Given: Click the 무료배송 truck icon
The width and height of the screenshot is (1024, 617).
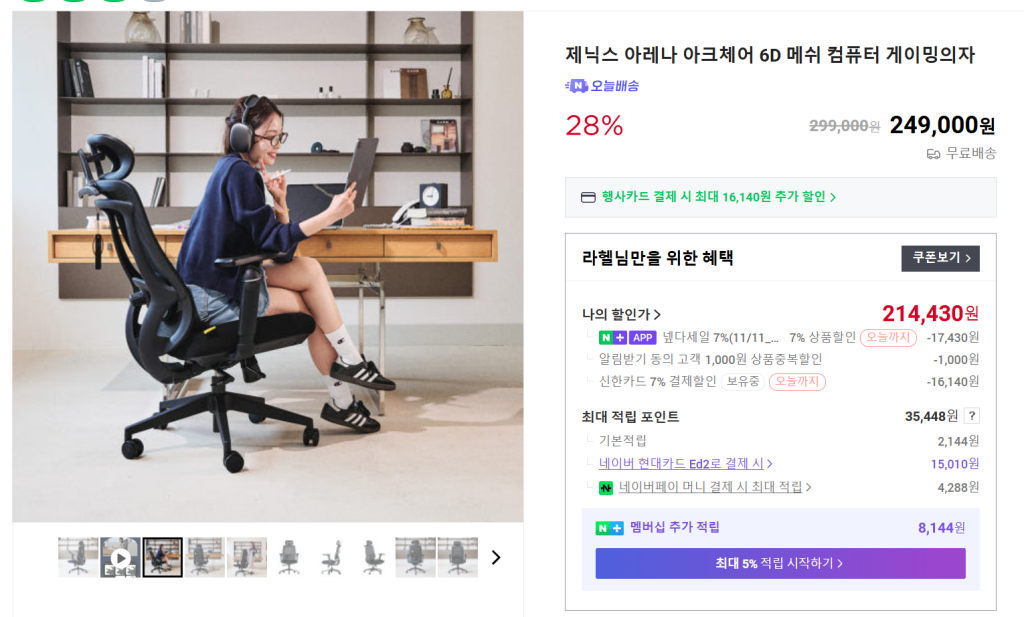Looking at the screenshot, I should [x=933, y=154].
